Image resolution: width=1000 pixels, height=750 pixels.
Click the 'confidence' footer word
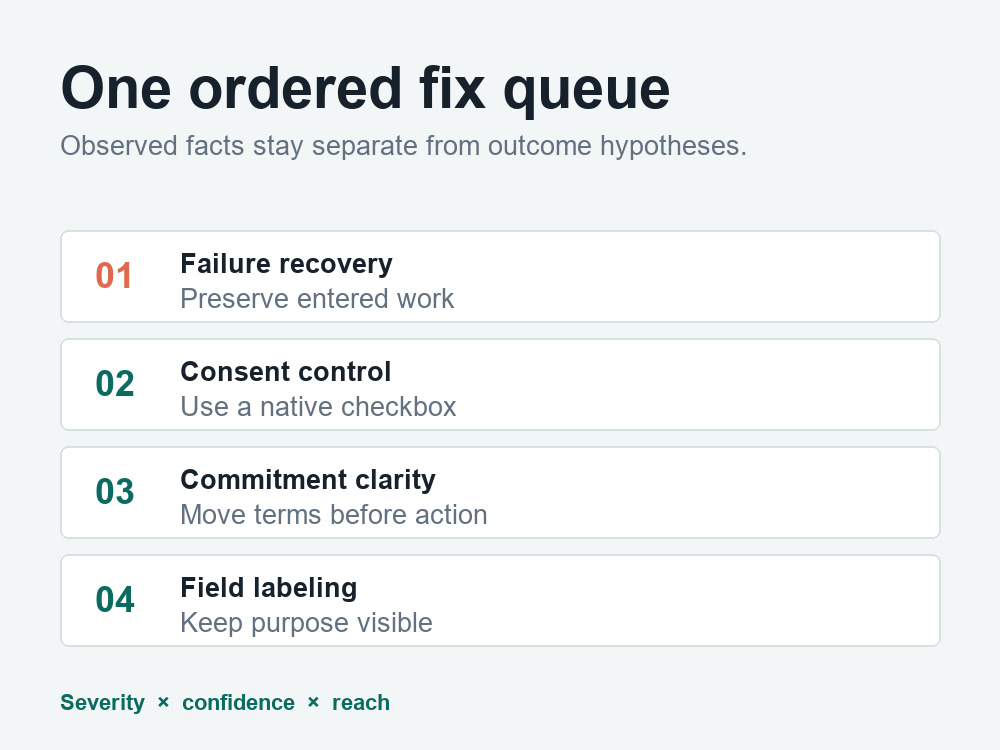[x=239, y=702]
